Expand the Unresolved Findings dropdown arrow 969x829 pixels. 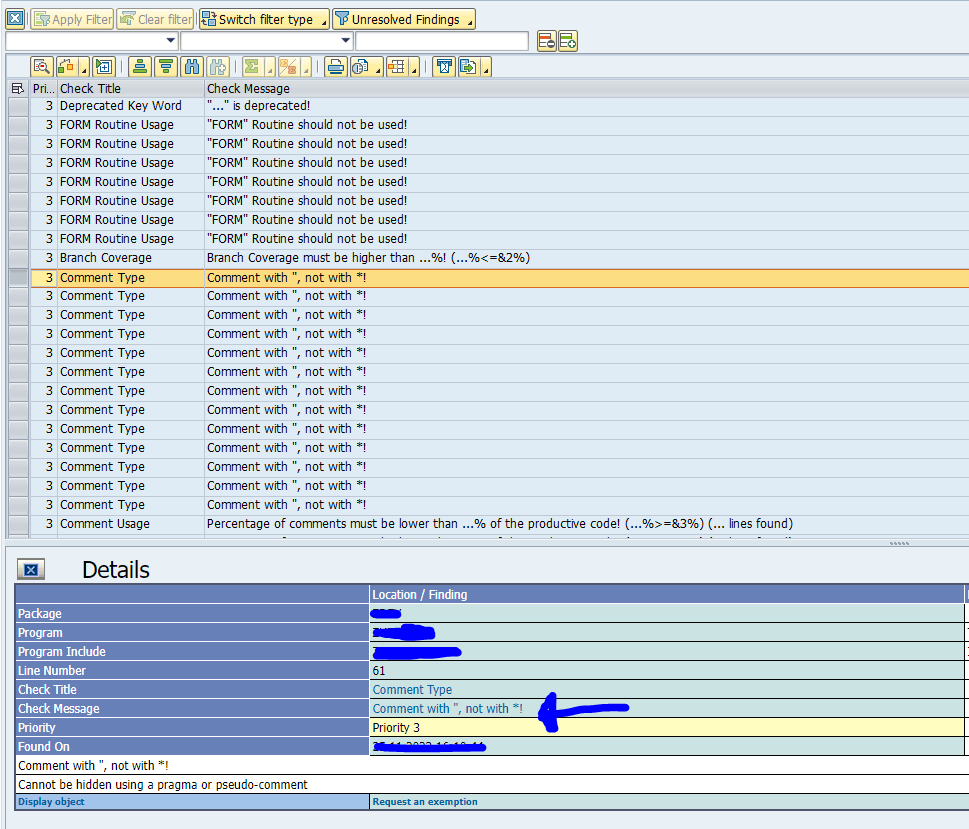click(467, 18)
